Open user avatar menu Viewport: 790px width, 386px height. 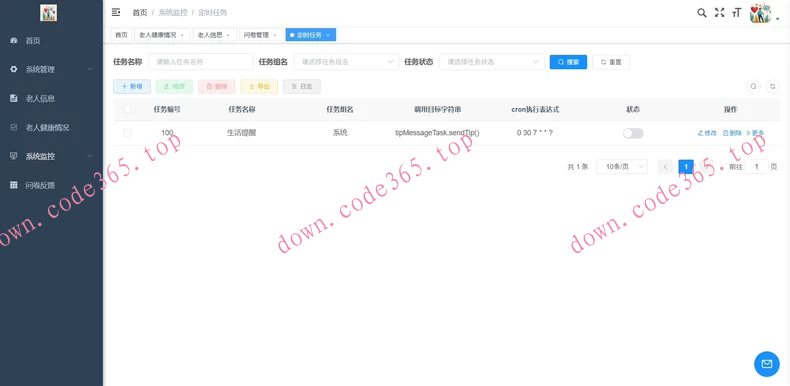point(760,13)
